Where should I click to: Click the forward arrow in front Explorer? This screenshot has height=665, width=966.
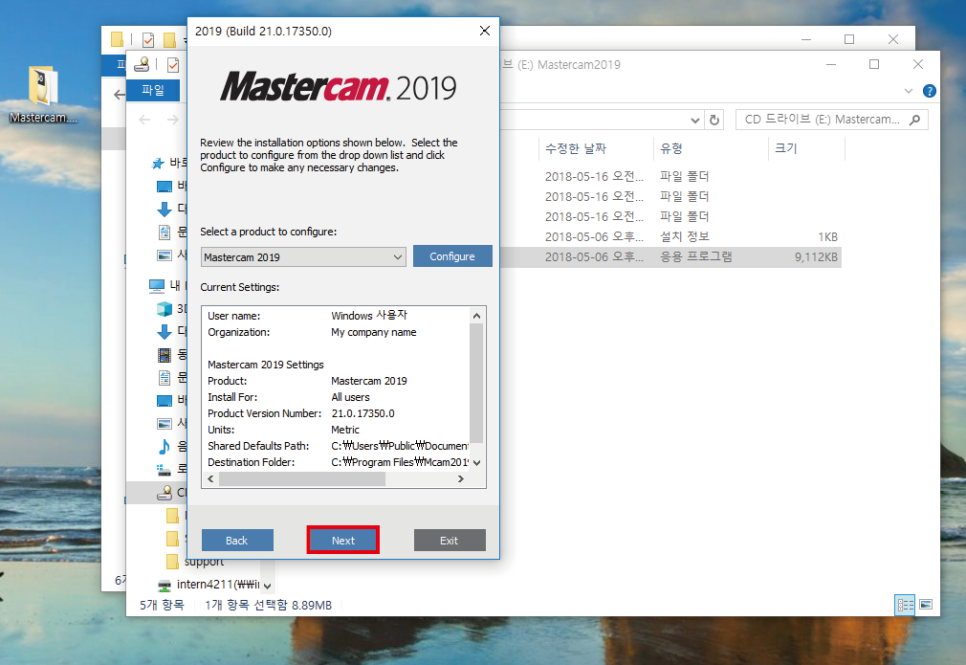[x=172, y=120]
